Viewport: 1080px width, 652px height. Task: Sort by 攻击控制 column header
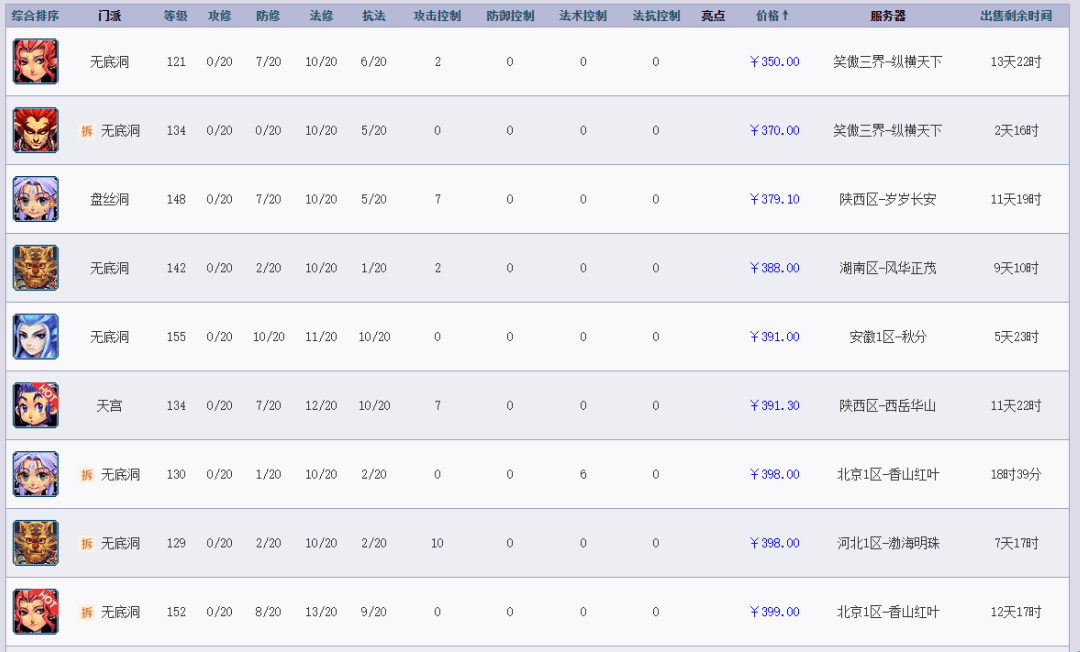click(437, 16)
